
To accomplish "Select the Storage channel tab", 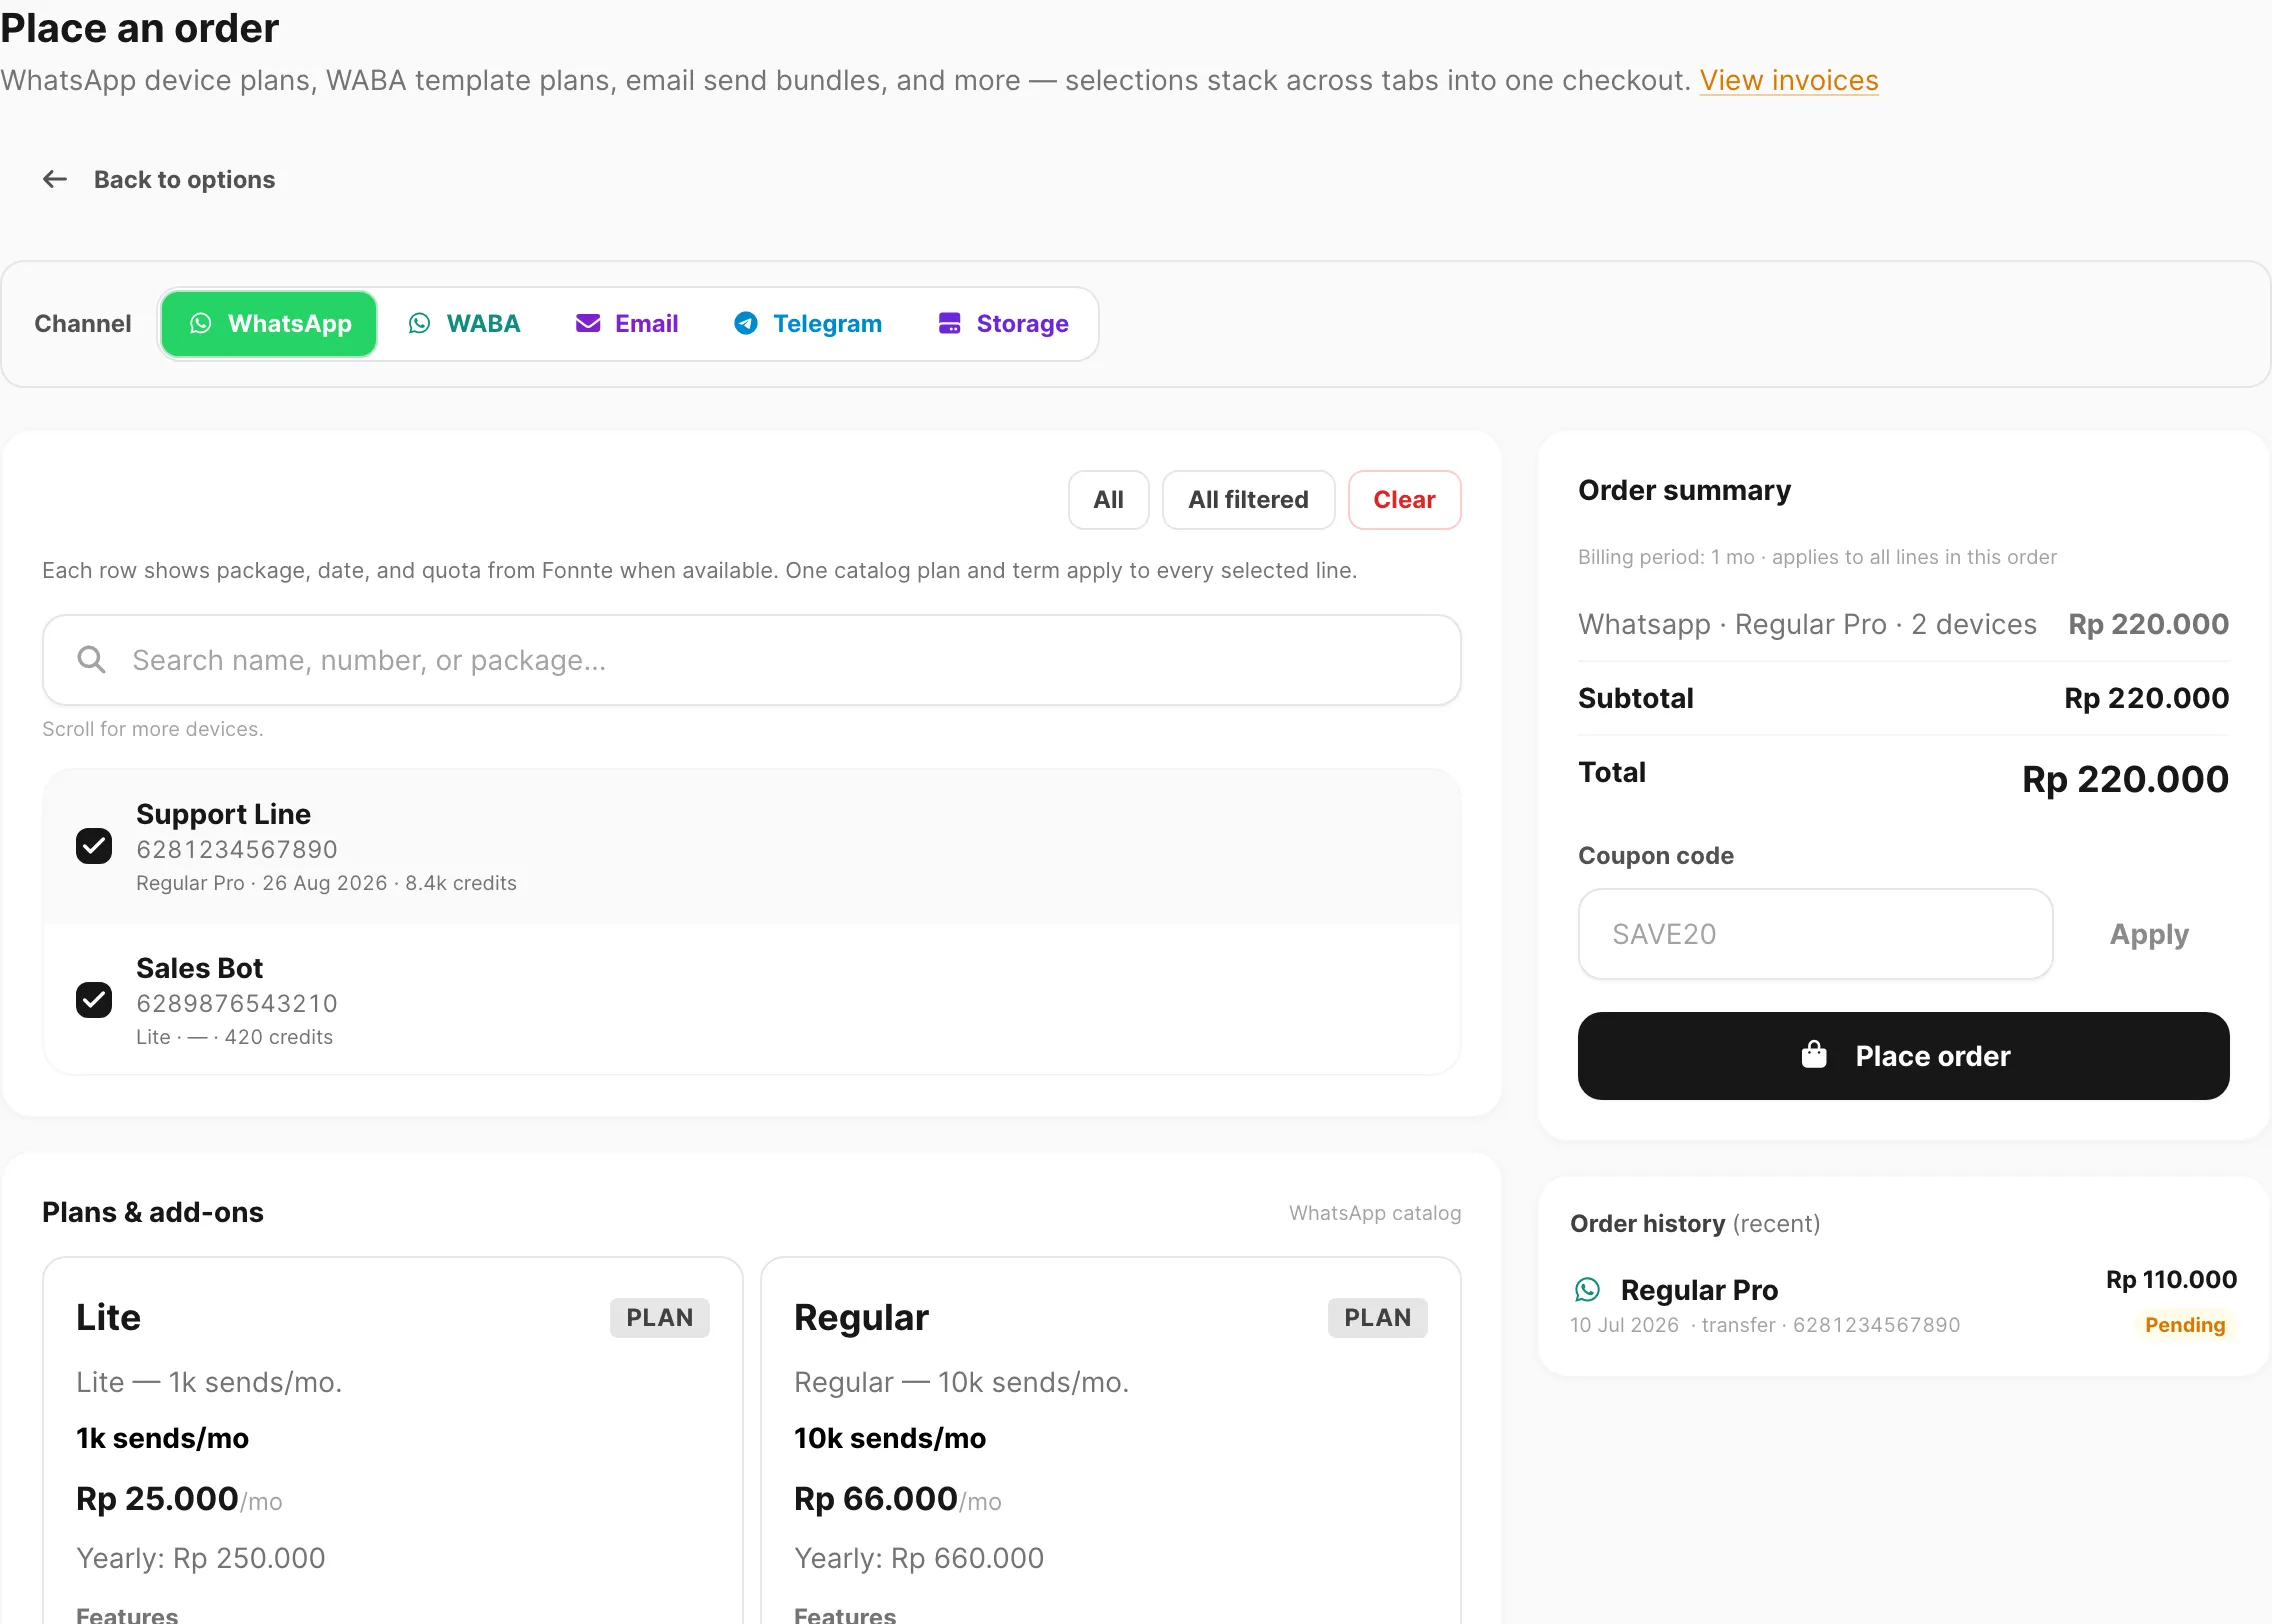I will 1004,324.
